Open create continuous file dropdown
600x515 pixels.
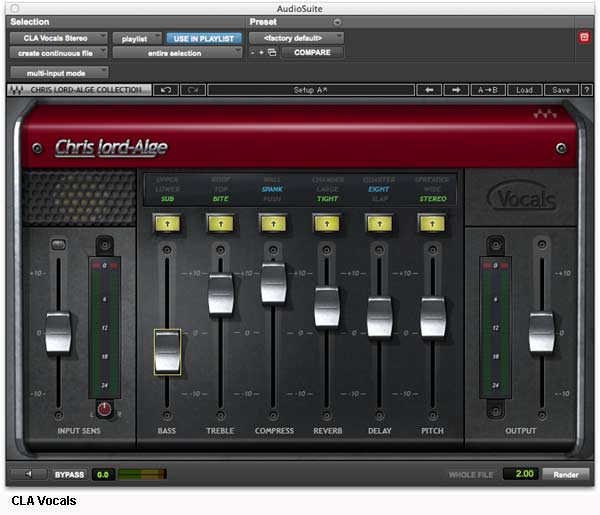(x=59, y=53)
